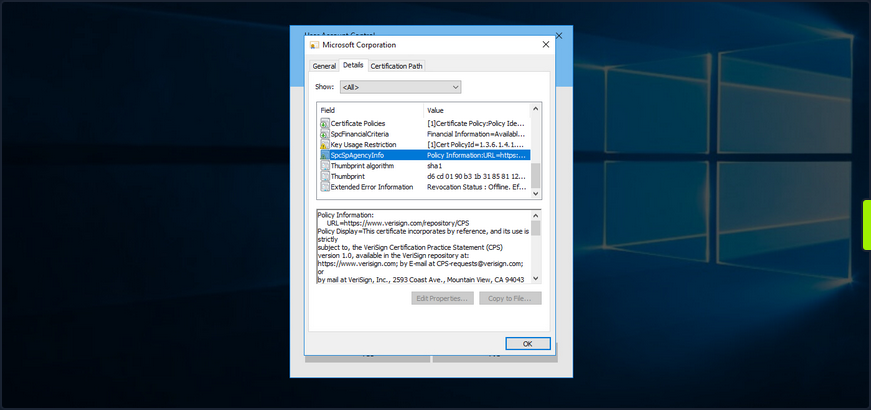Viewport: 871px width, 410px height.
Task: Click the policy details pane scrollbar thumb
Action: pyautogui.click(x=535, y=228)
